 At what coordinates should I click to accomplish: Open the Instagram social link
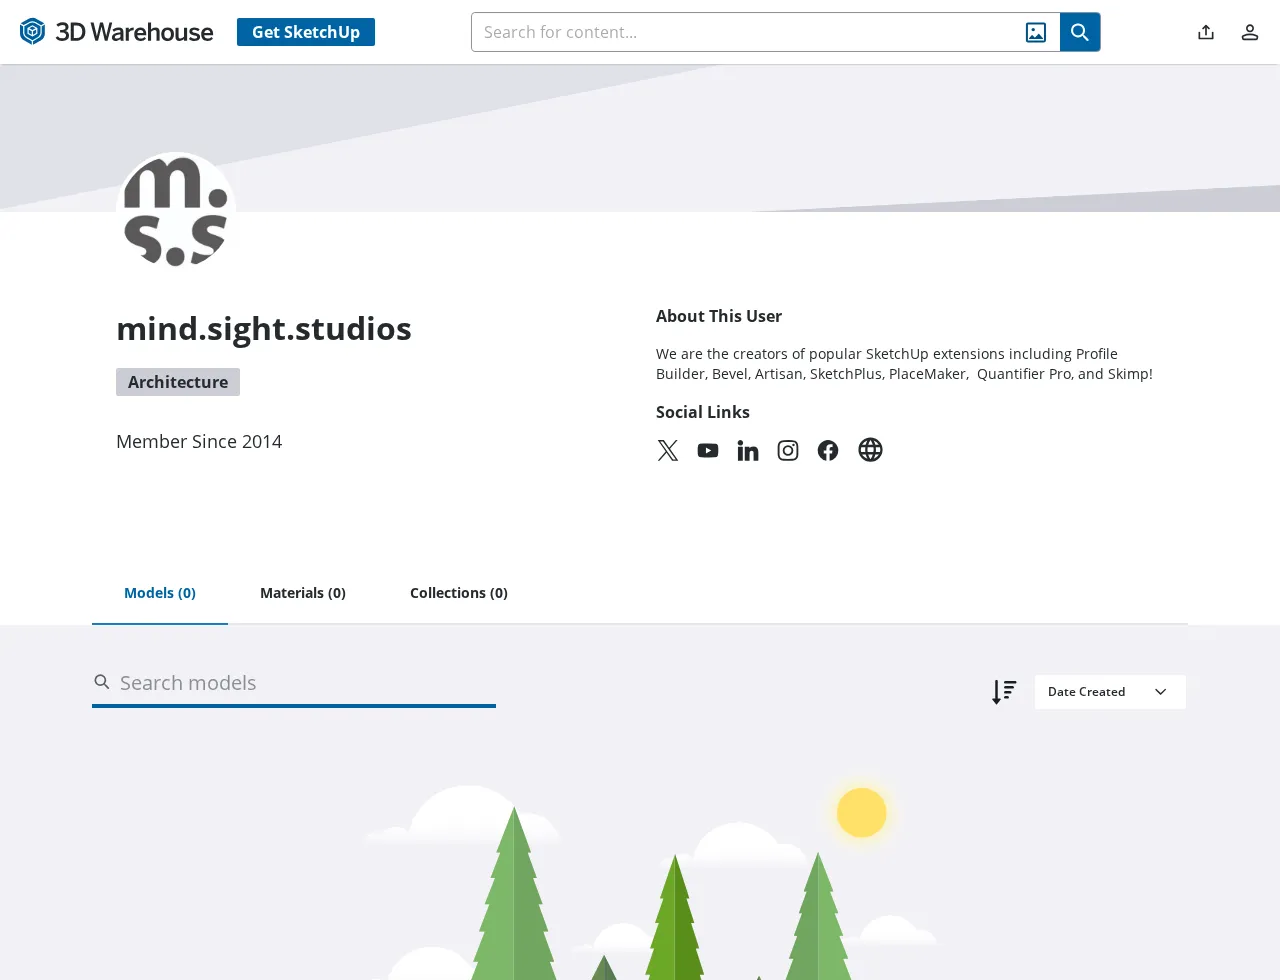[x=788, y=450]
